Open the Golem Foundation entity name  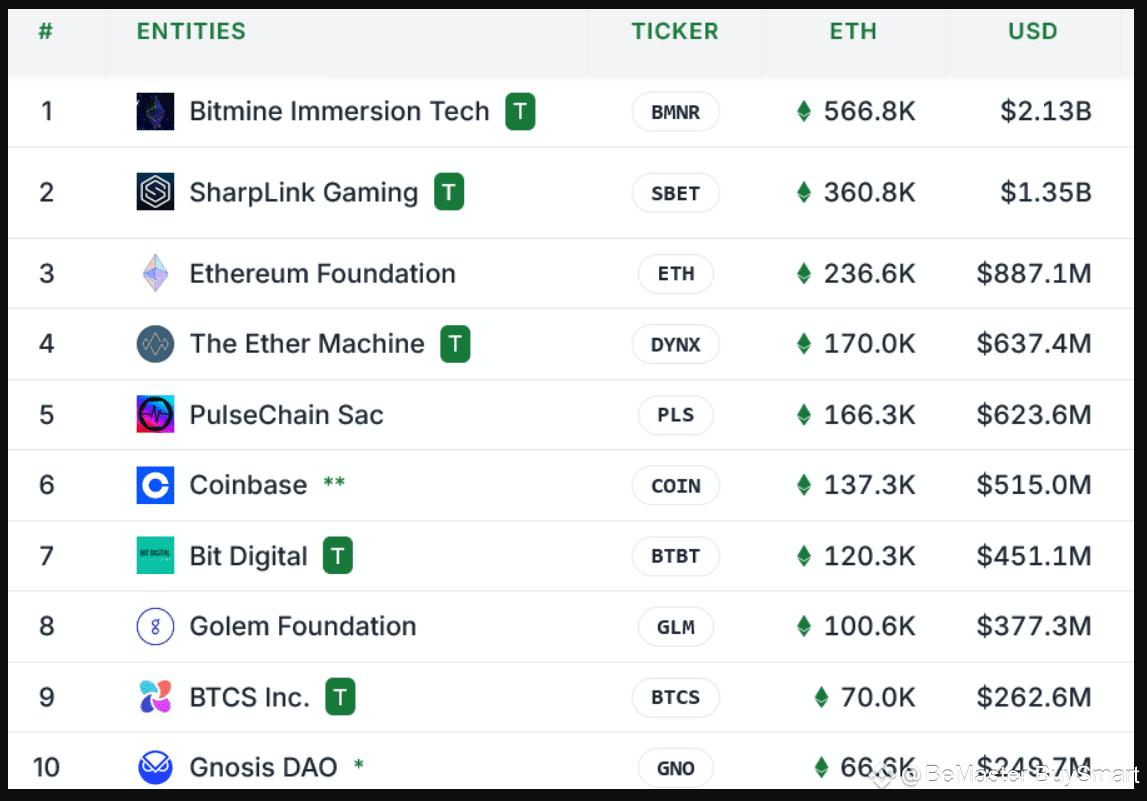coord(303,626)
